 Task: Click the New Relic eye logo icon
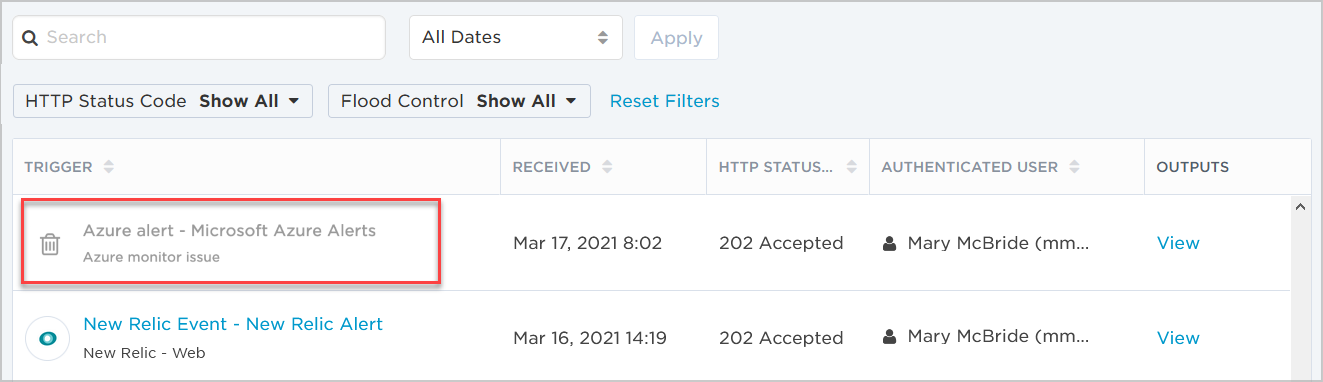point(47,339)
